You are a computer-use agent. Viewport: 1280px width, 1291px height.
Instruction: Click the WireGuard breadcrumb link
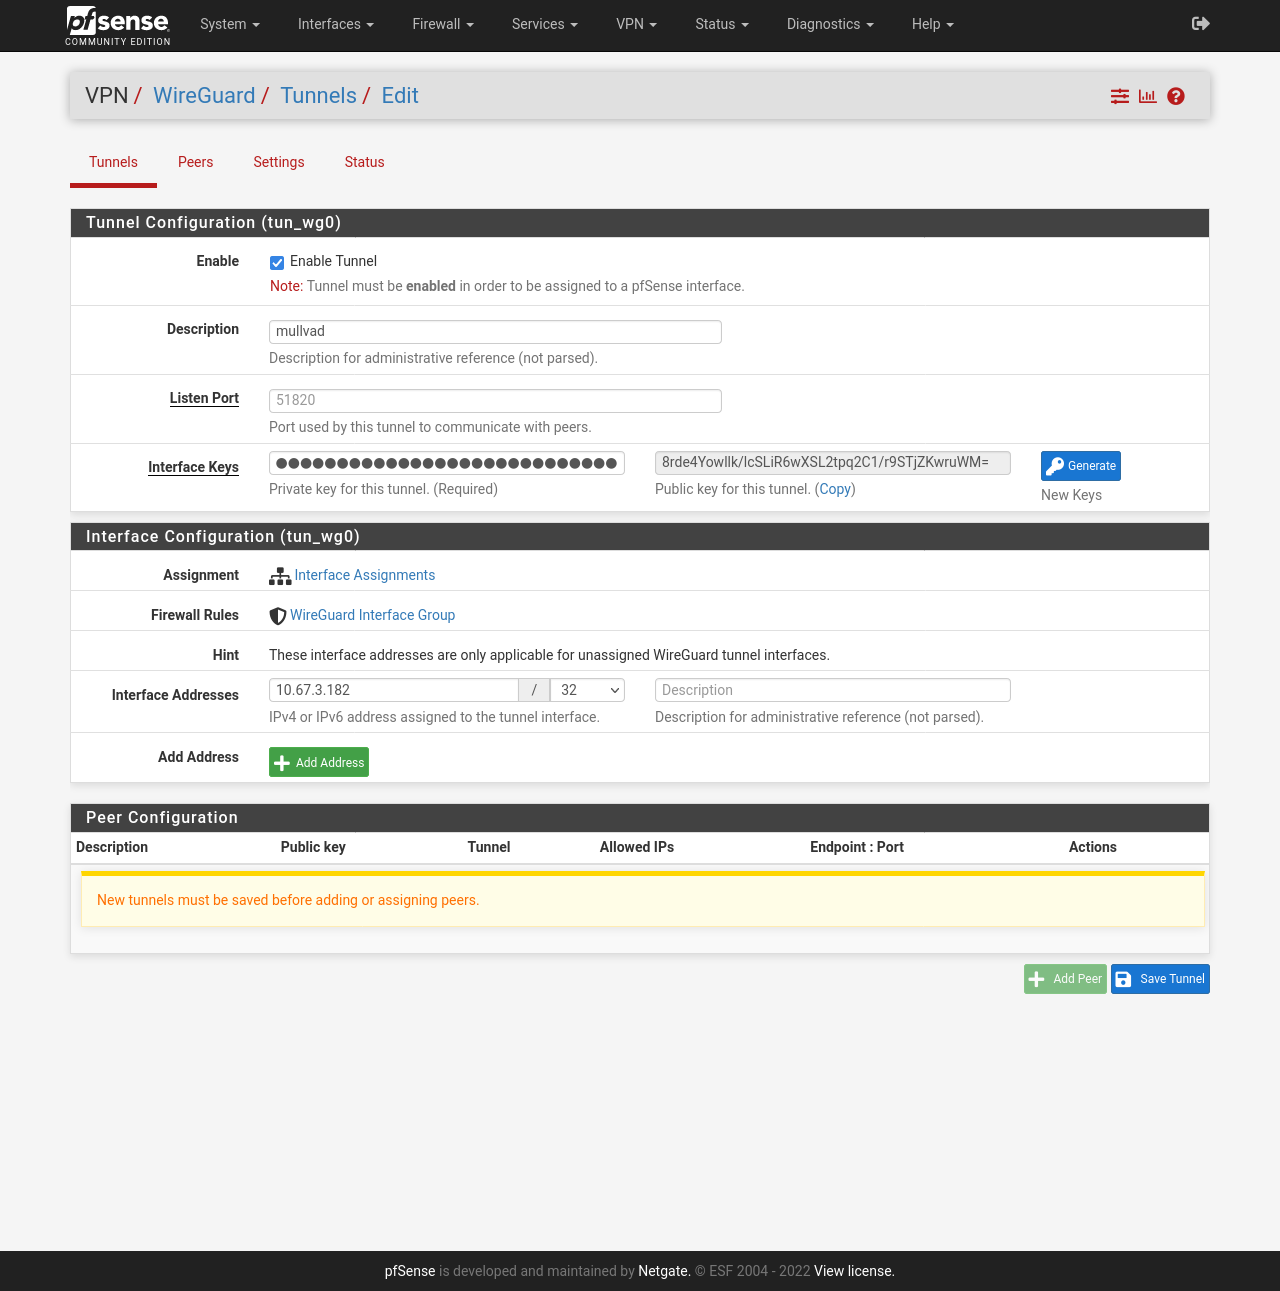(204, 96)
